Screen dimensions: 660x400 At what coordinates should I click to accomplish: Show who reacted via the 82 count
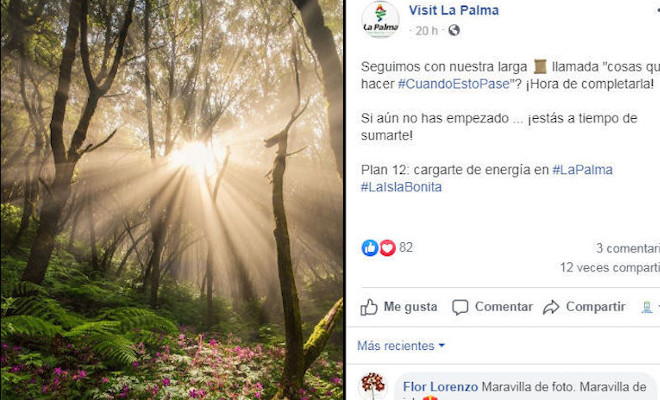pyautogui.click(x=406, y=247)
